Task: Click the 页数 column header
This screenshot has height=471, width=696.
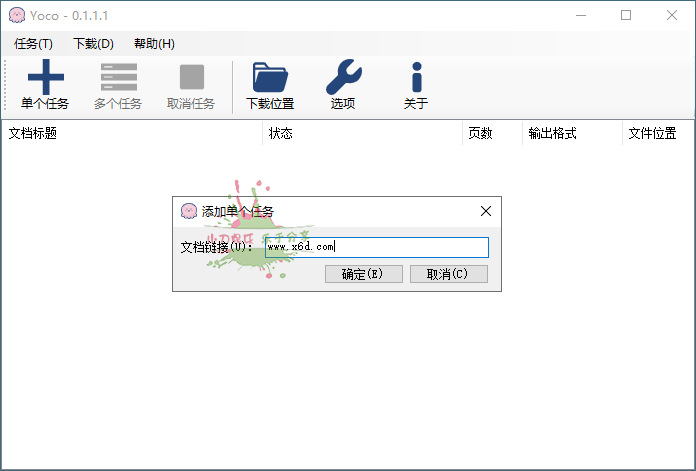Action: click(x=480, y=133)
